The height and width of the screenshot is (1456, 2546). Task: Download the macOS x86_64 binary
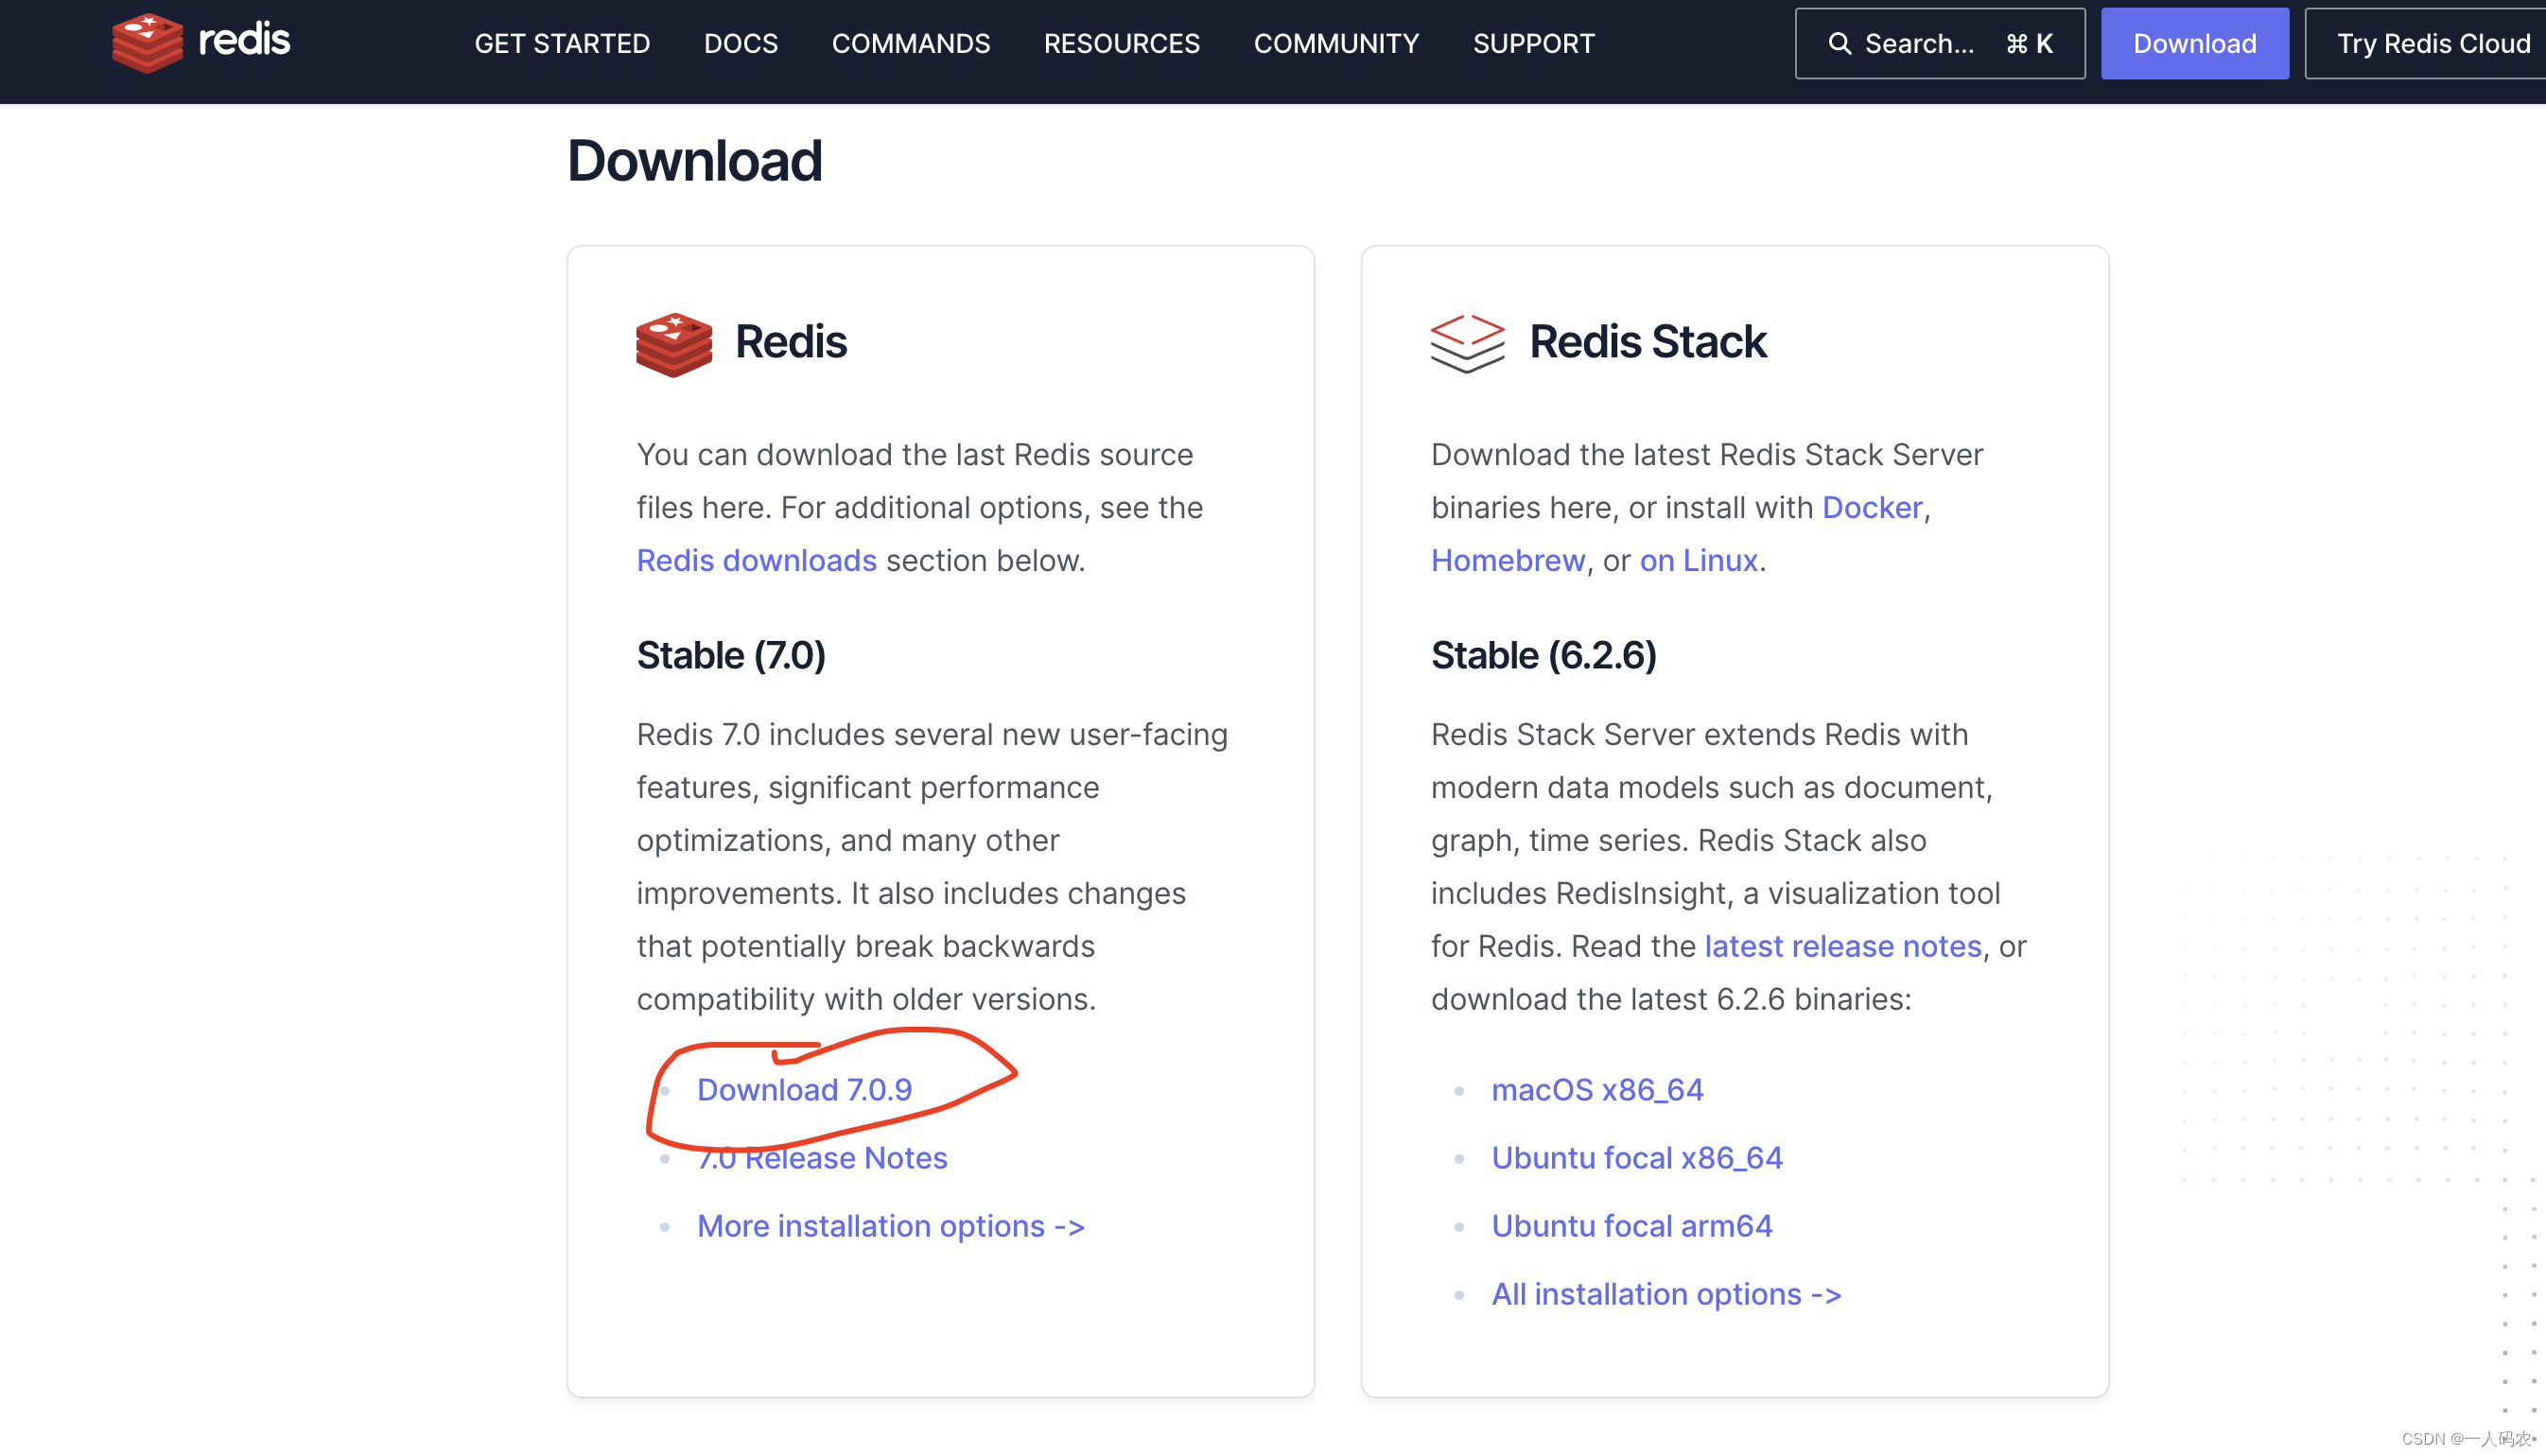(x=1596, y=1089)
